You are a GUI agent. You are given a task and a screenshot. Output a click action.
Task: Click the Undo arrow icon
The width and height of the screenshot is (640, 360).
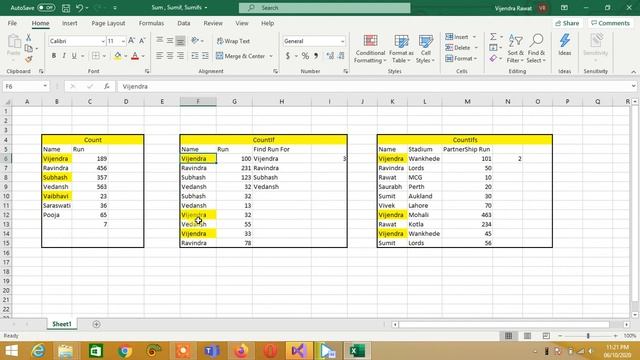coord(80,8)
